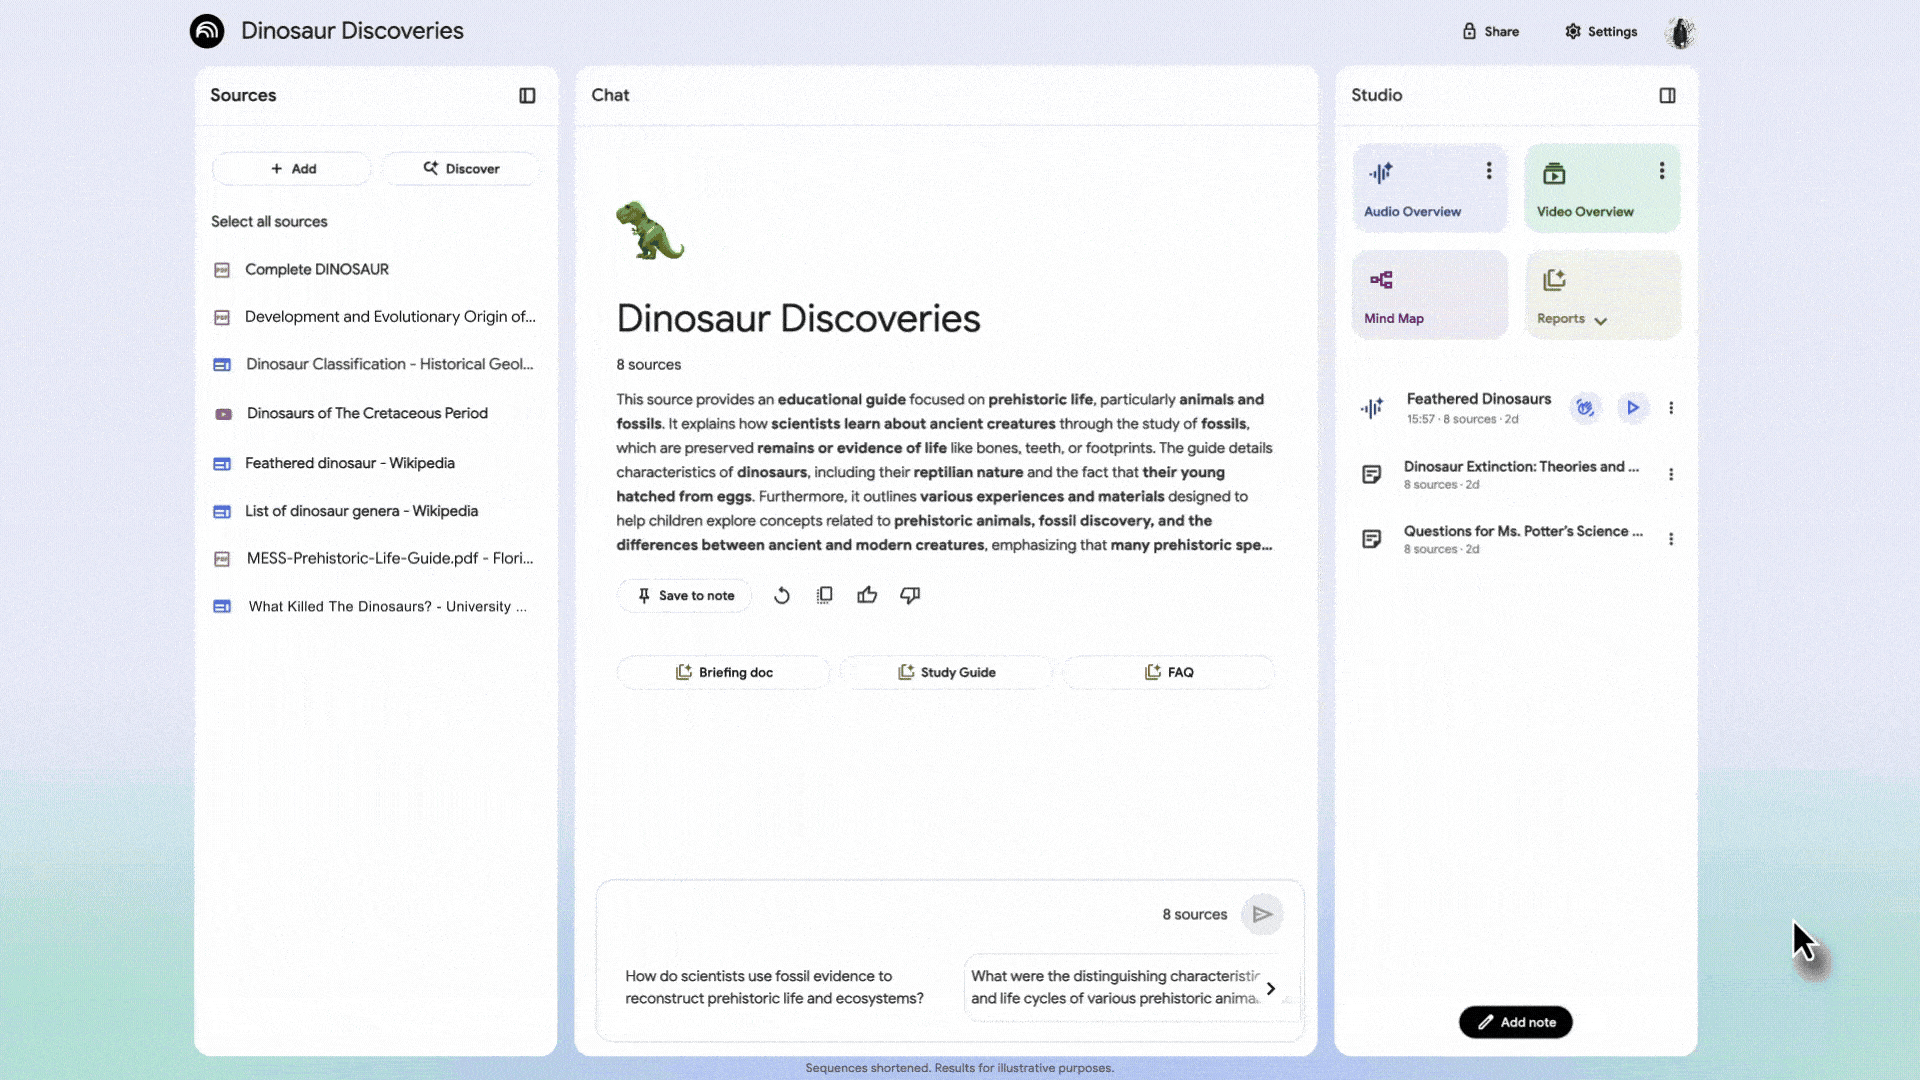
Task: Click thumbs up on summary
Action: [x=867, y=596]
